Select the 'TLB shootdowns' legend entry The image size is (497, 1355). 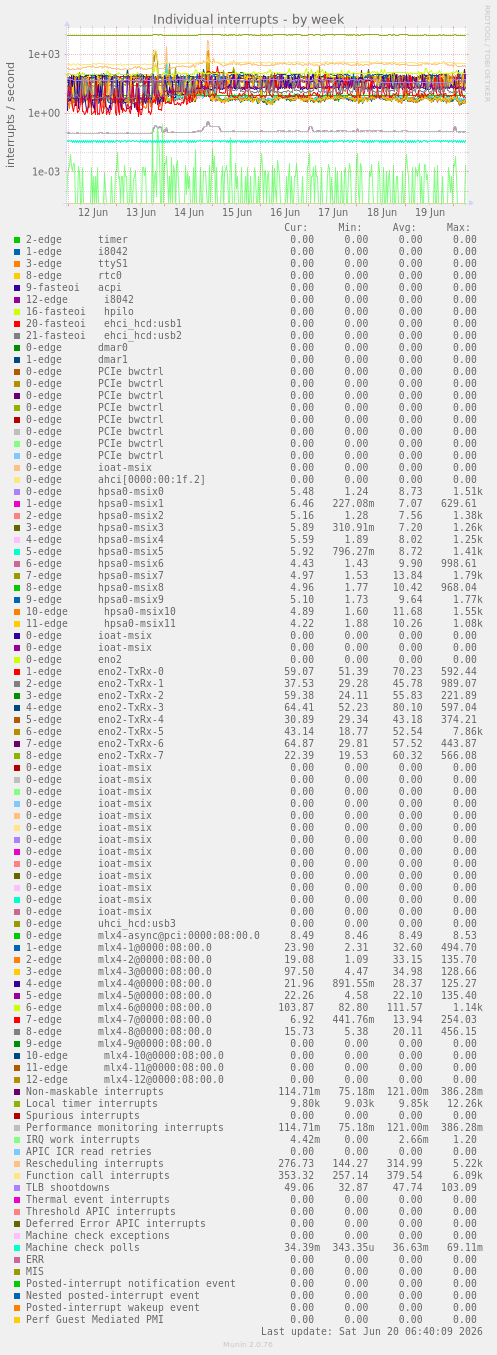click(x=68, y=1188)
